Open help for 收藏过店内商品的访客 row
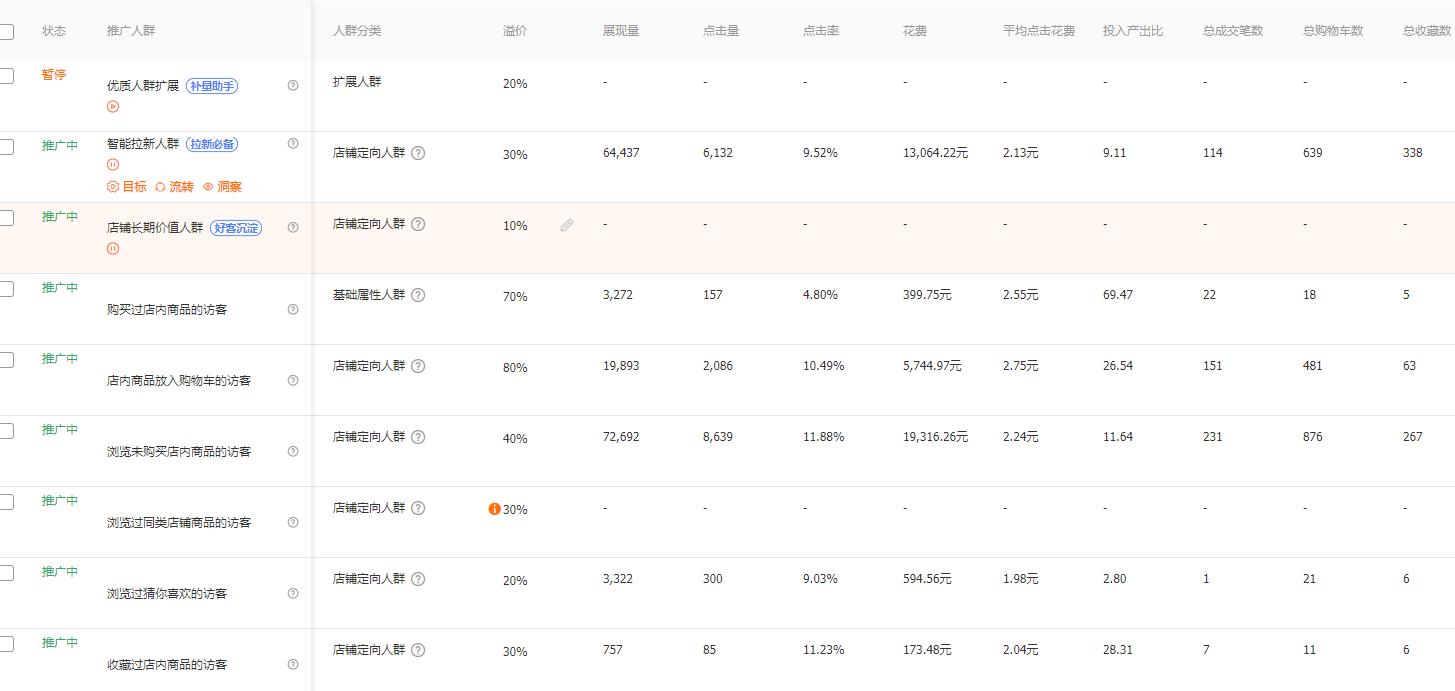1455x691 pixels. click(292, 663)
